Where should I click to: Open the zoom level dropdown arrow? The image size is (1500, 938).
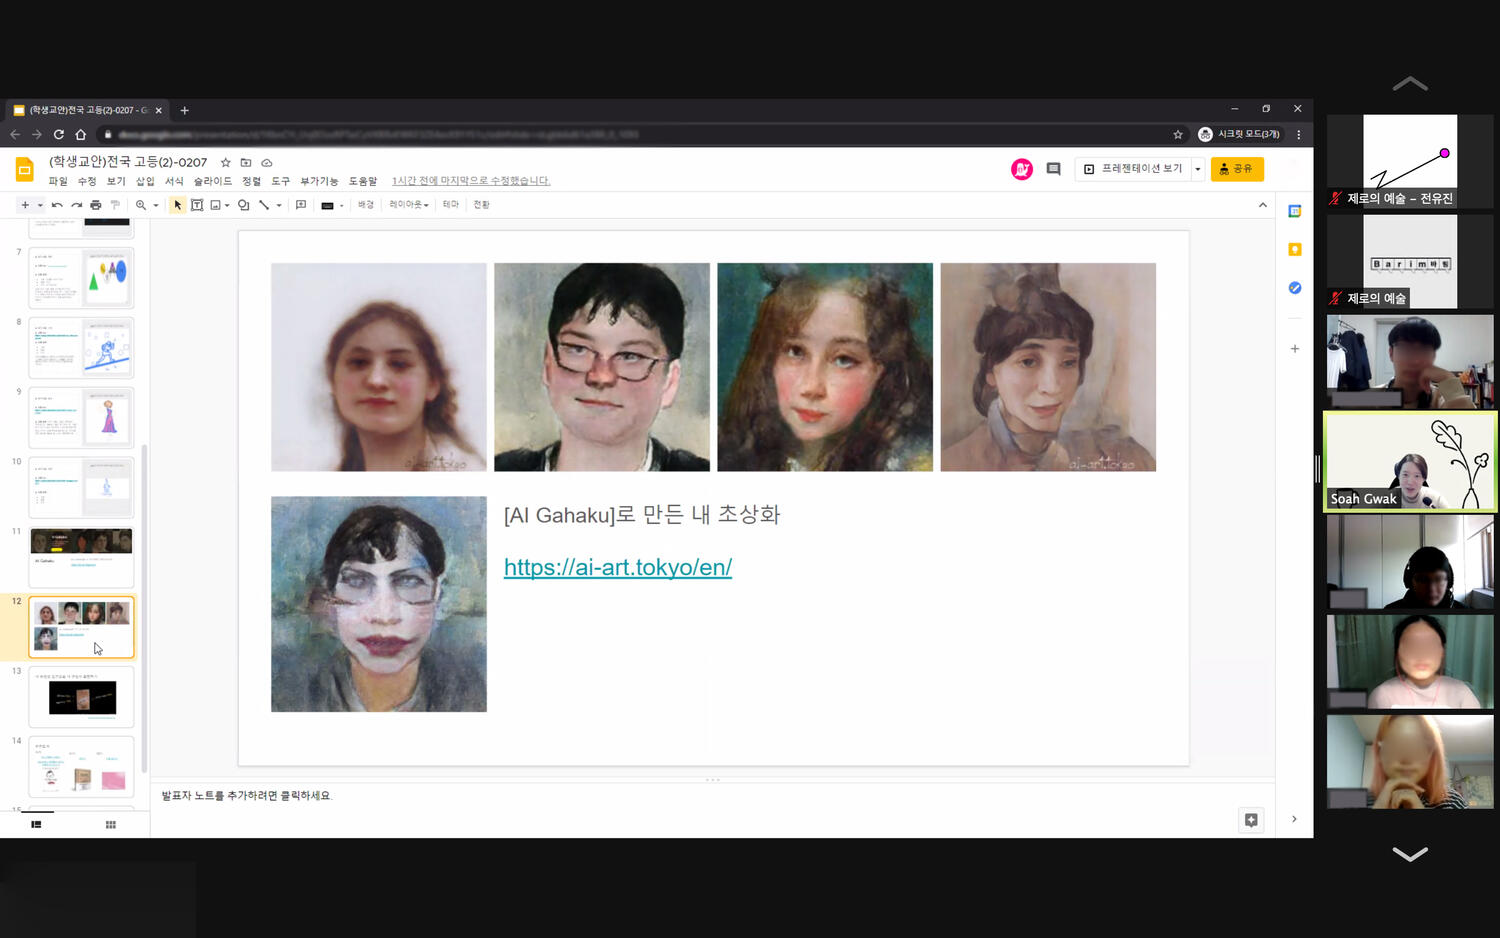click(156, 205)
